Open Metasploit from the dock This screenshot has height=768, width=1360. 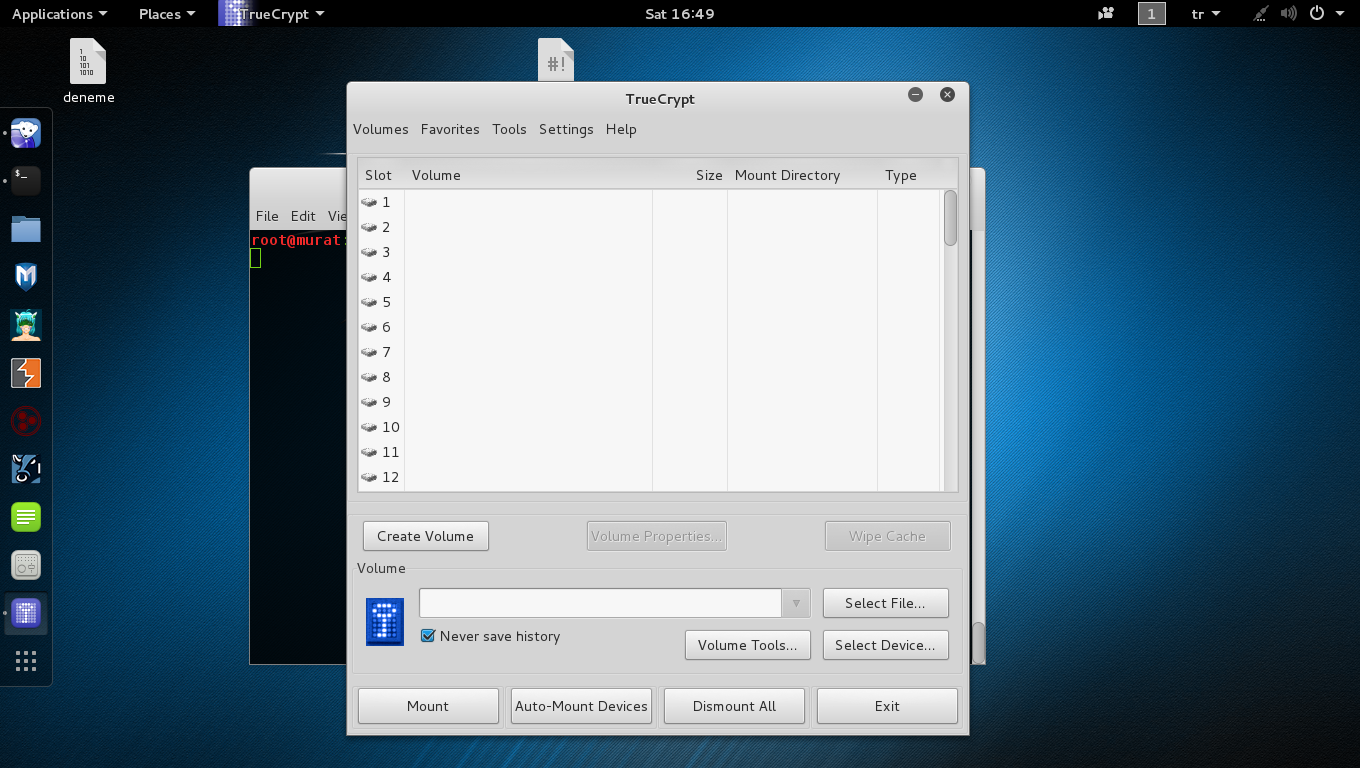(x=26, y=277)
